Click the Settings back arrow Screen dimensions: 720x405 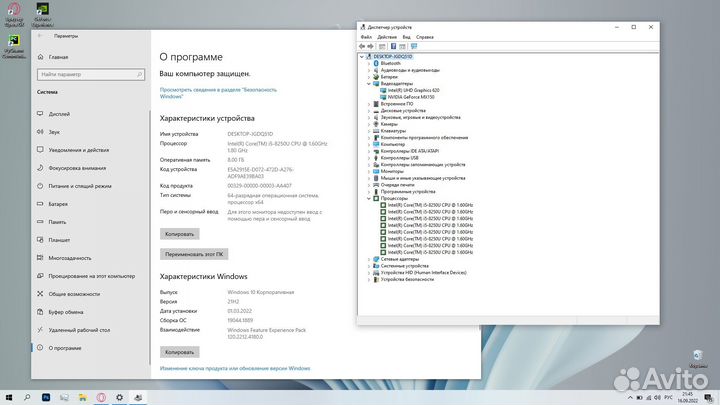(x=40, y=36)
